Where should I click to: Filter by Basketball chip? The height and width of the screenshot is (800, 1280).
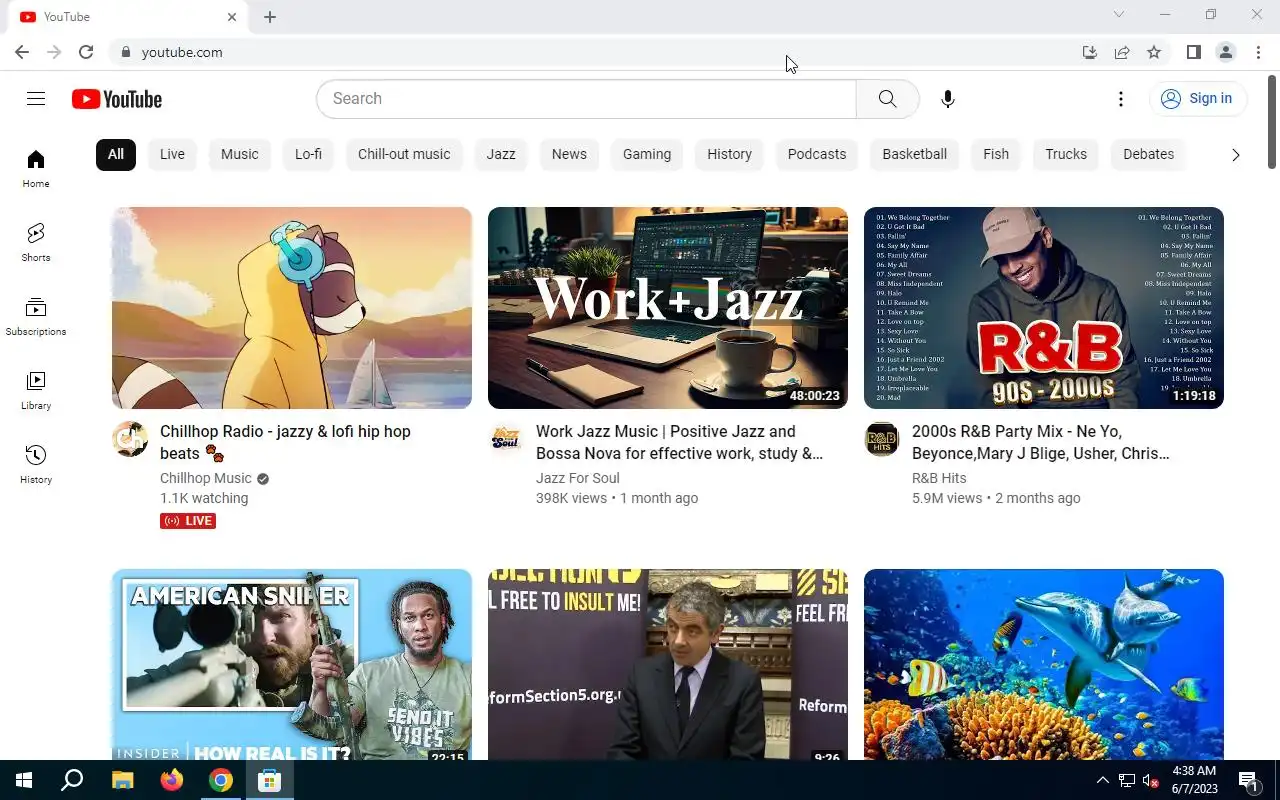coord(914,154)
